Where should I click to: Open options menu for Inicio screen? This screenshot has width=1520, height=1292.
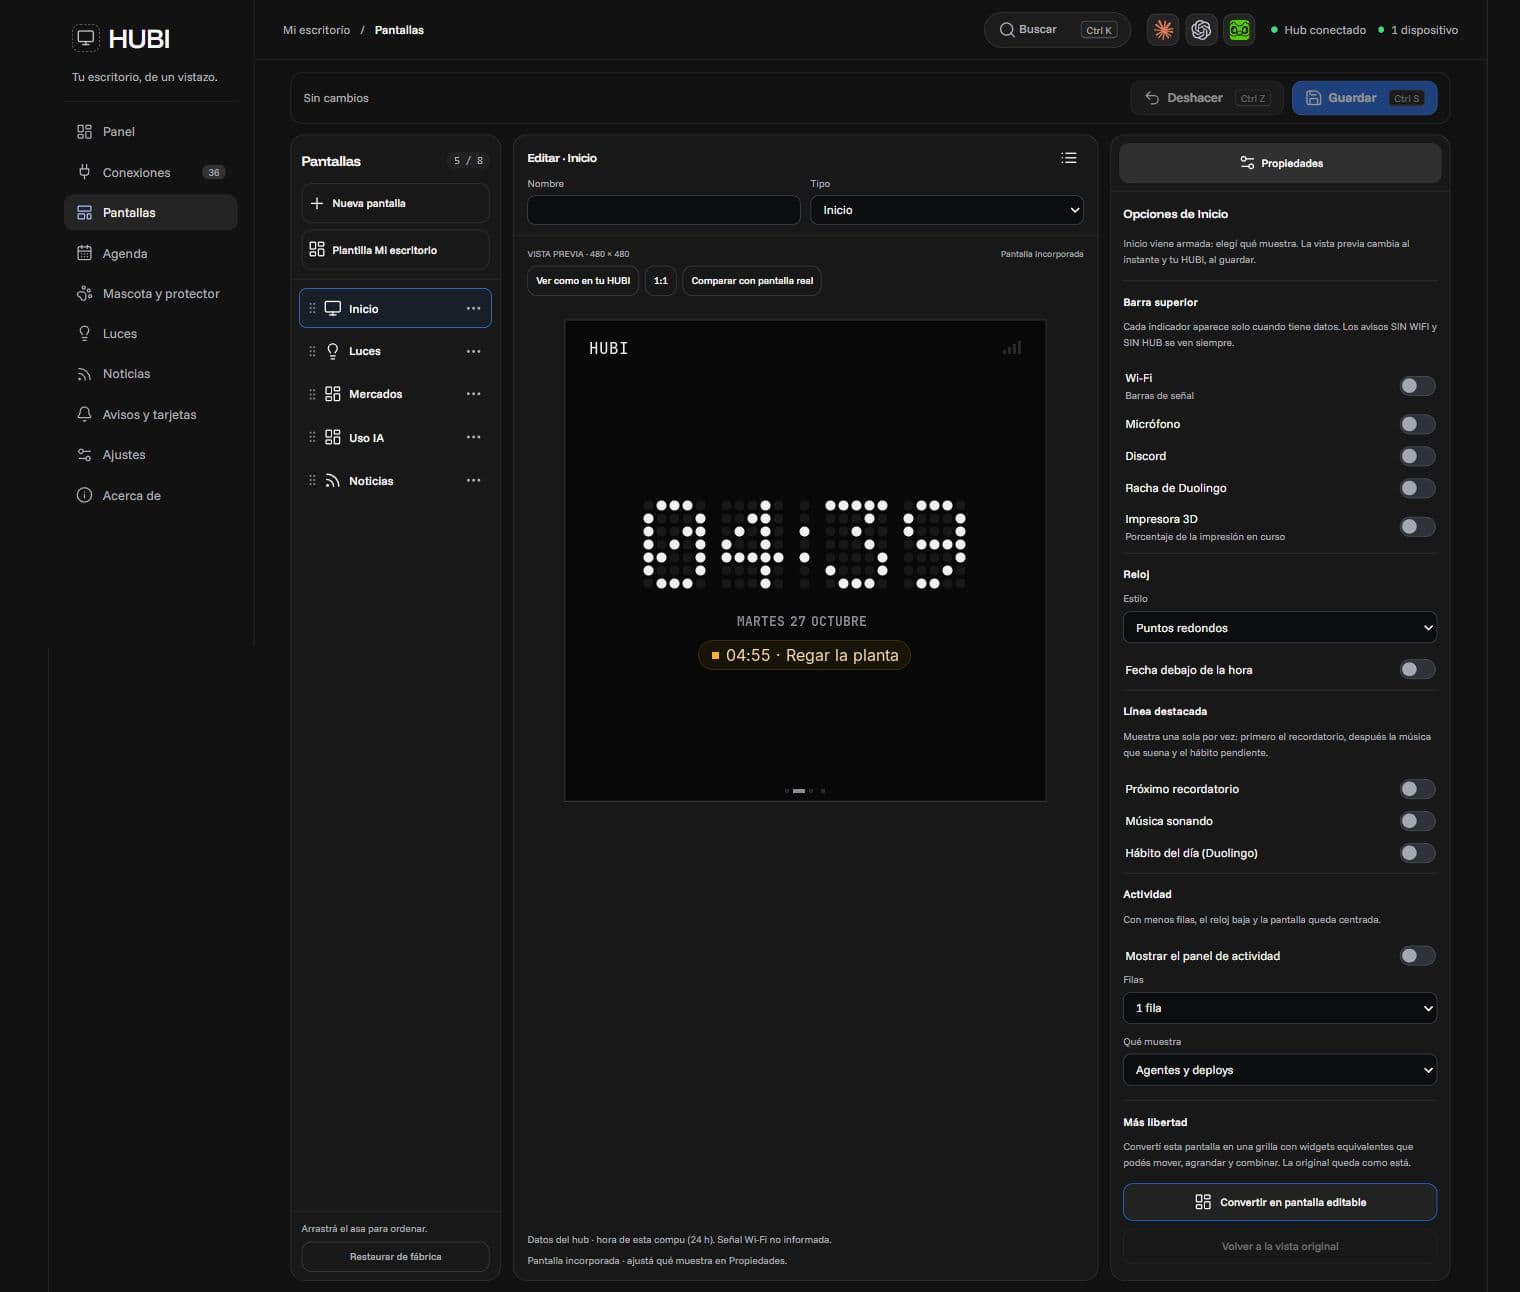tap(473, 308)
